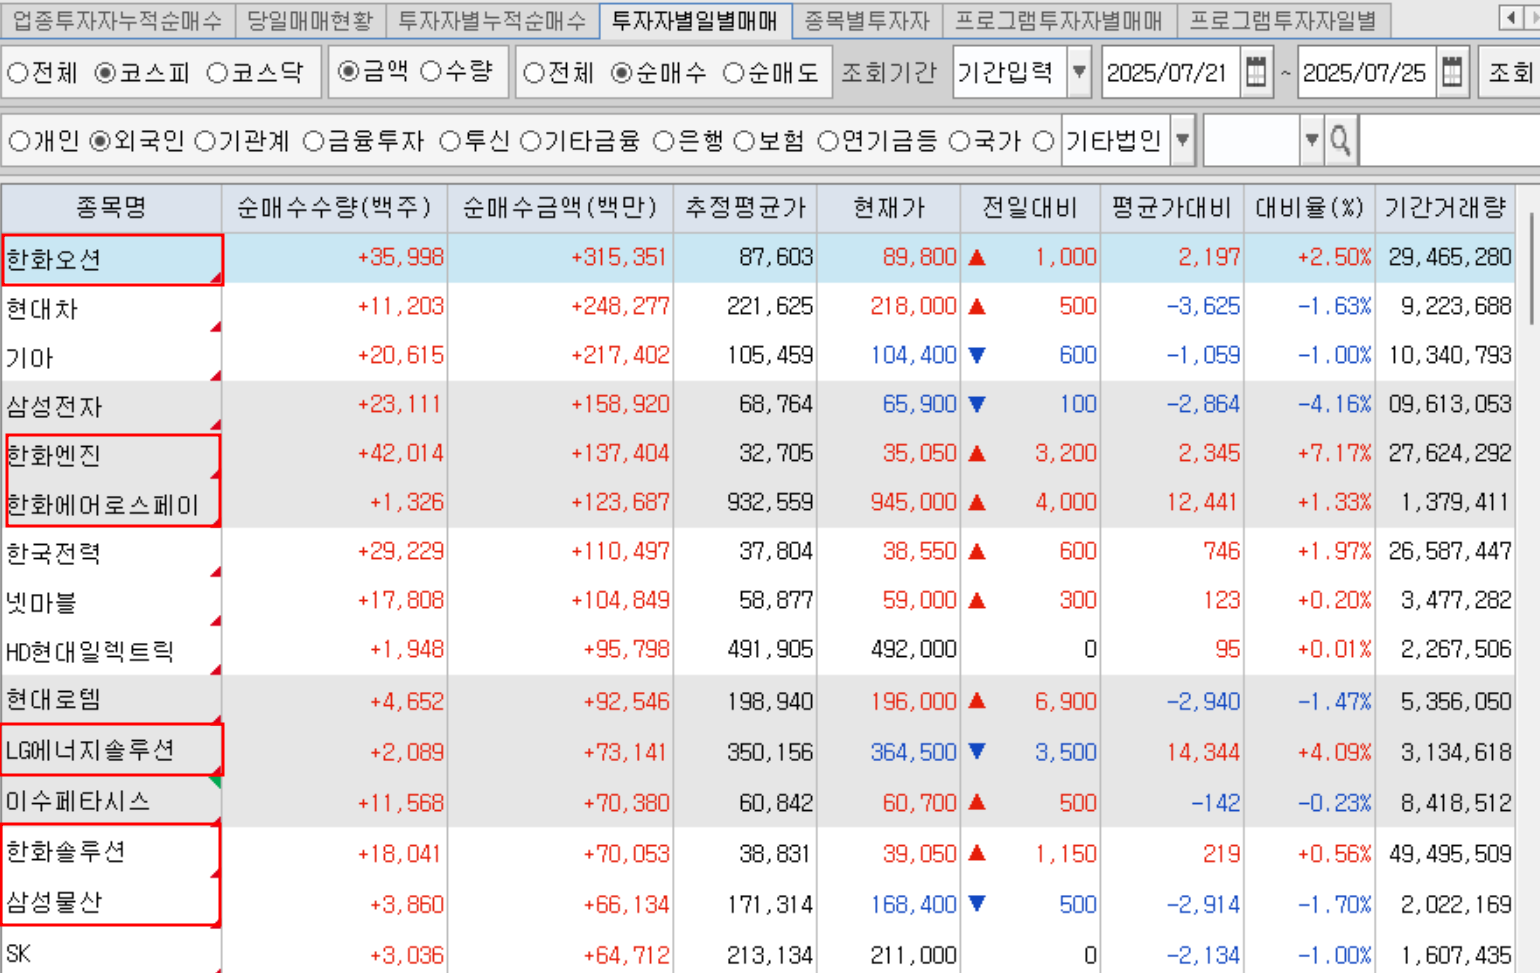The height and width of the screenshot is (973, 1540).
Task: Select the 기관계 investor radio button
Action: (x=205, y=142)
